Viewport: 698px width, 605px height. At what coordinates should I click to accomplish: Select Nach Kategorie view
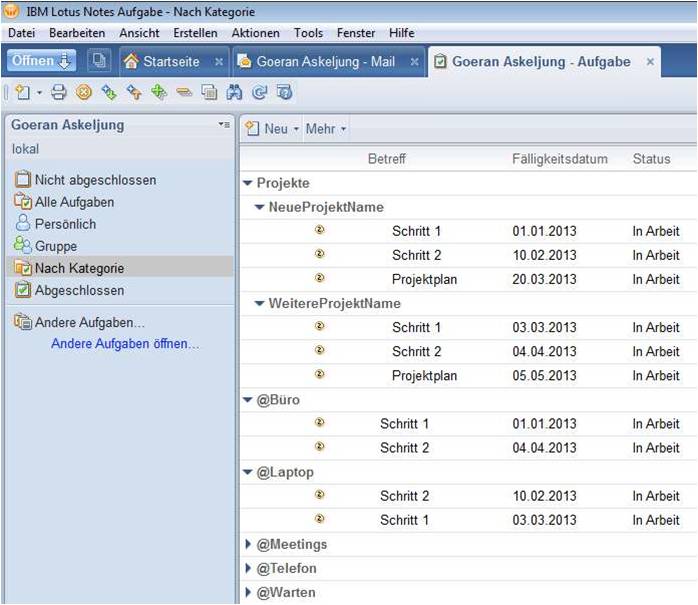(x=120, y=268)
